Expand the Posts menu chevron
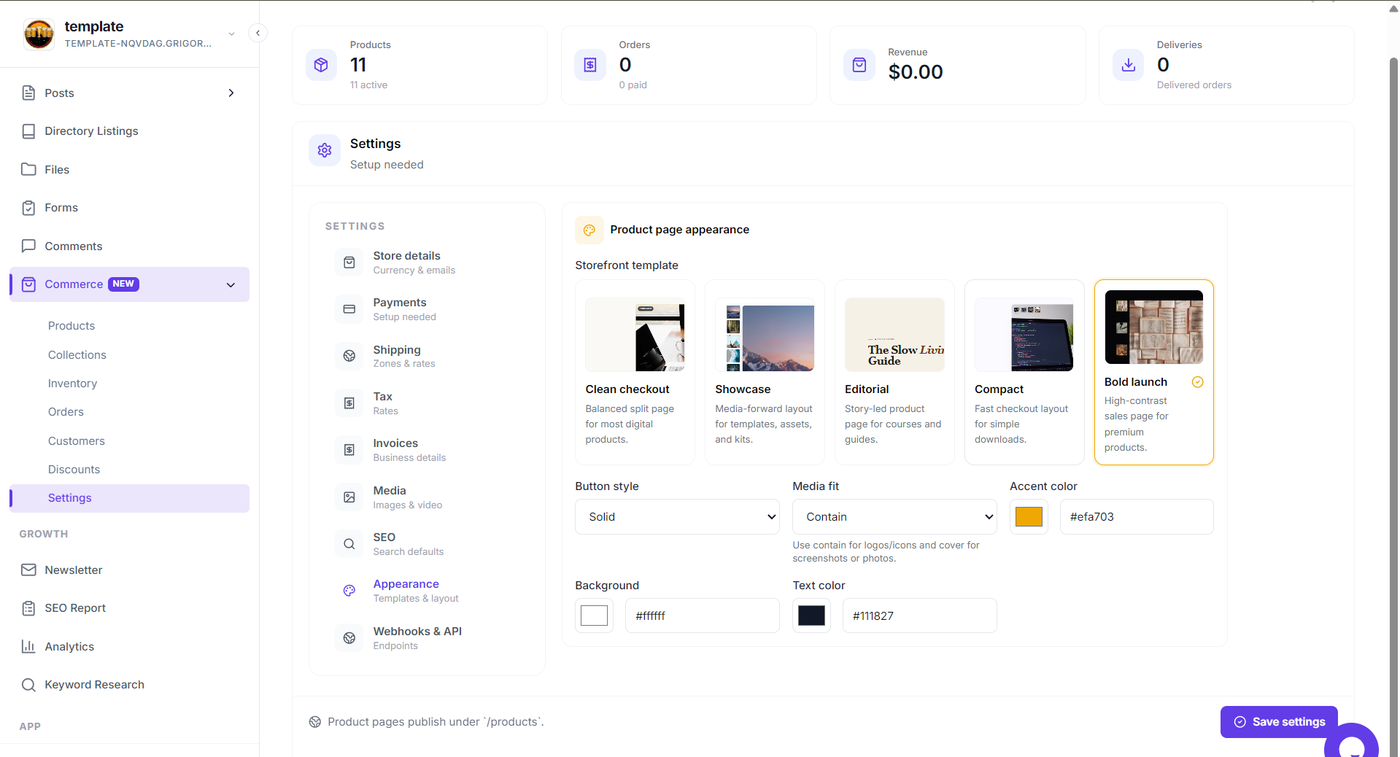Screen dimensions: 1400x757 pyautogui.click(x=231, y=93)
